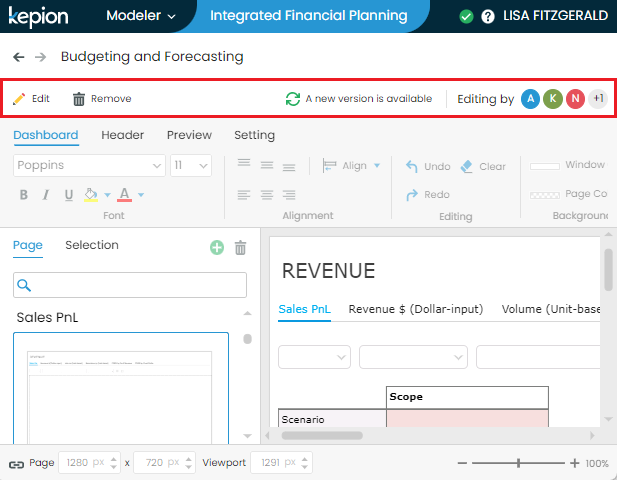Open the second empty canvas dropdown
Screen dimensions: 617x480
click(413, 357)
